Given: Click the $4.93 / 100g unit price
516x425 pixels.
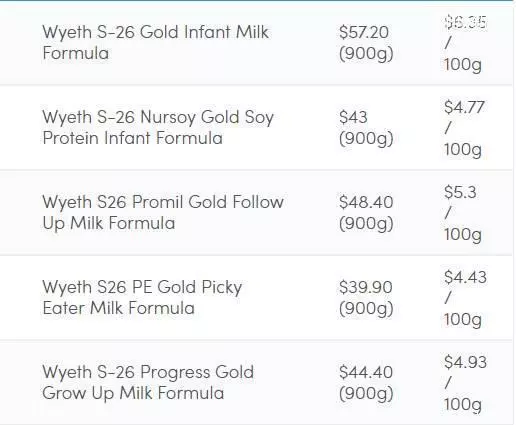Looking at the screenshot, I should [465, 383].
